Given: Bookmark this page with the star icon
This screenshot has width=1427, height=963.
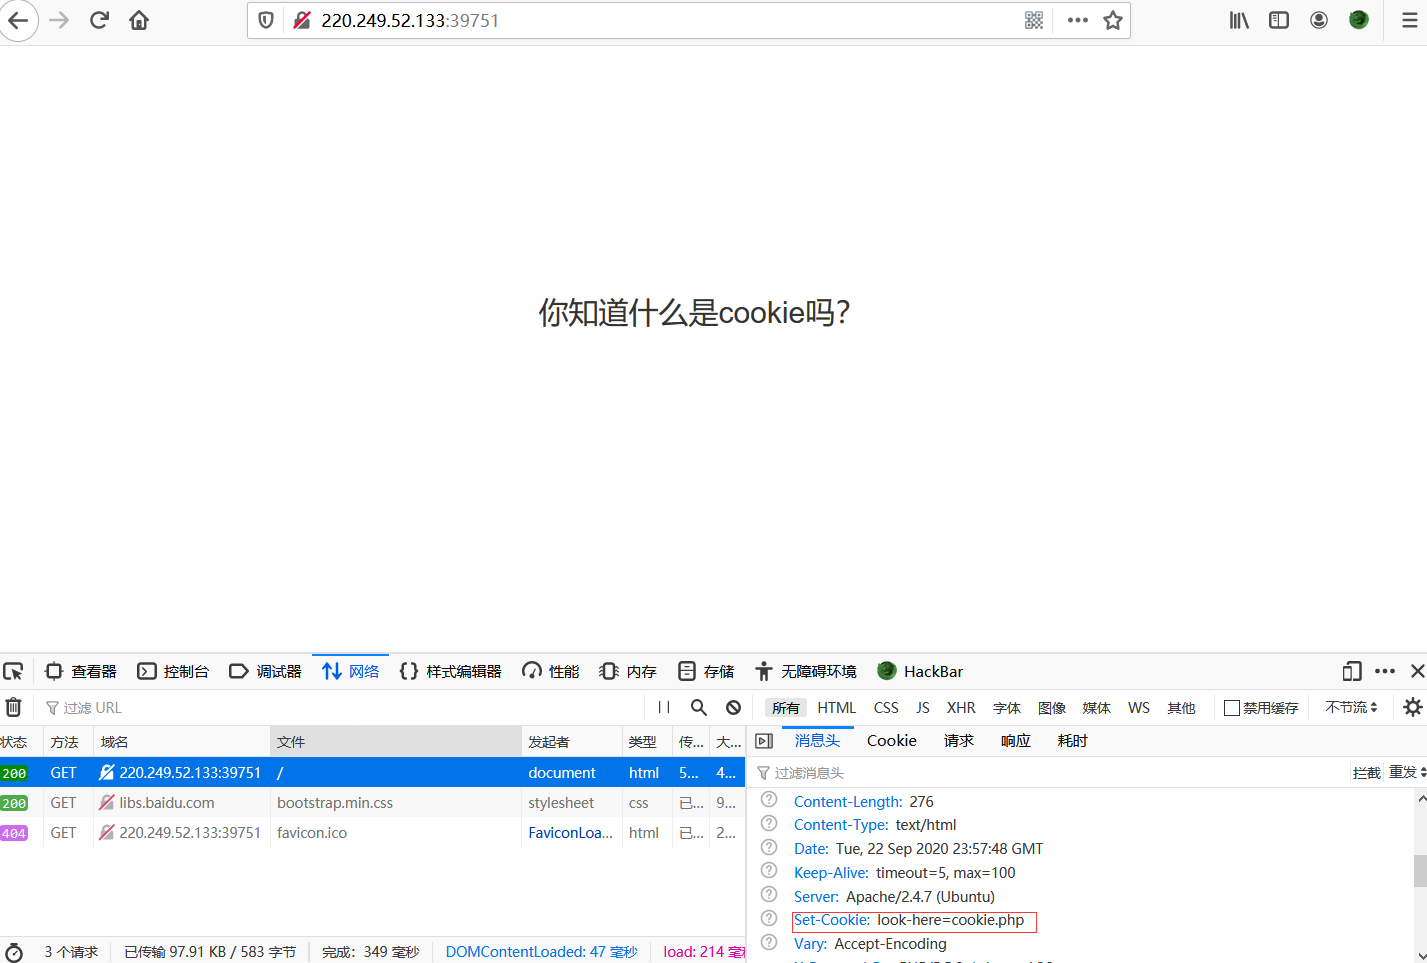Looking at the screenshot, I should coord(1112,20).
